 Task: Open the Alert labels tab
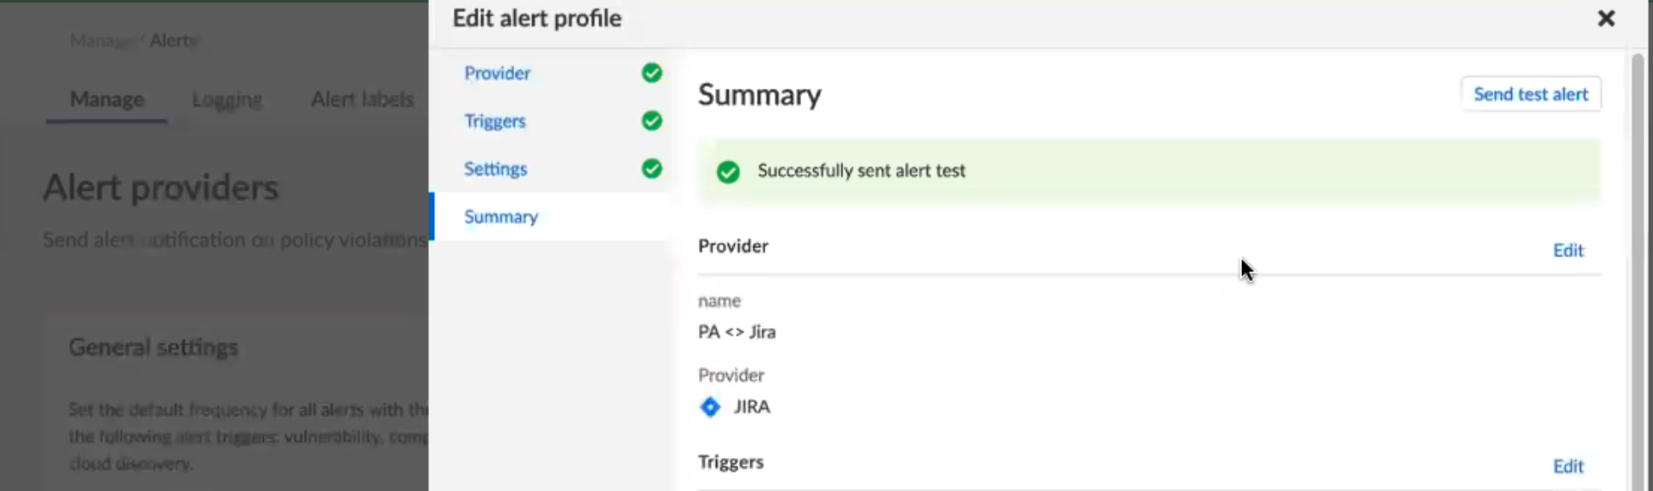pyautogui.click(x=362, y=99)
